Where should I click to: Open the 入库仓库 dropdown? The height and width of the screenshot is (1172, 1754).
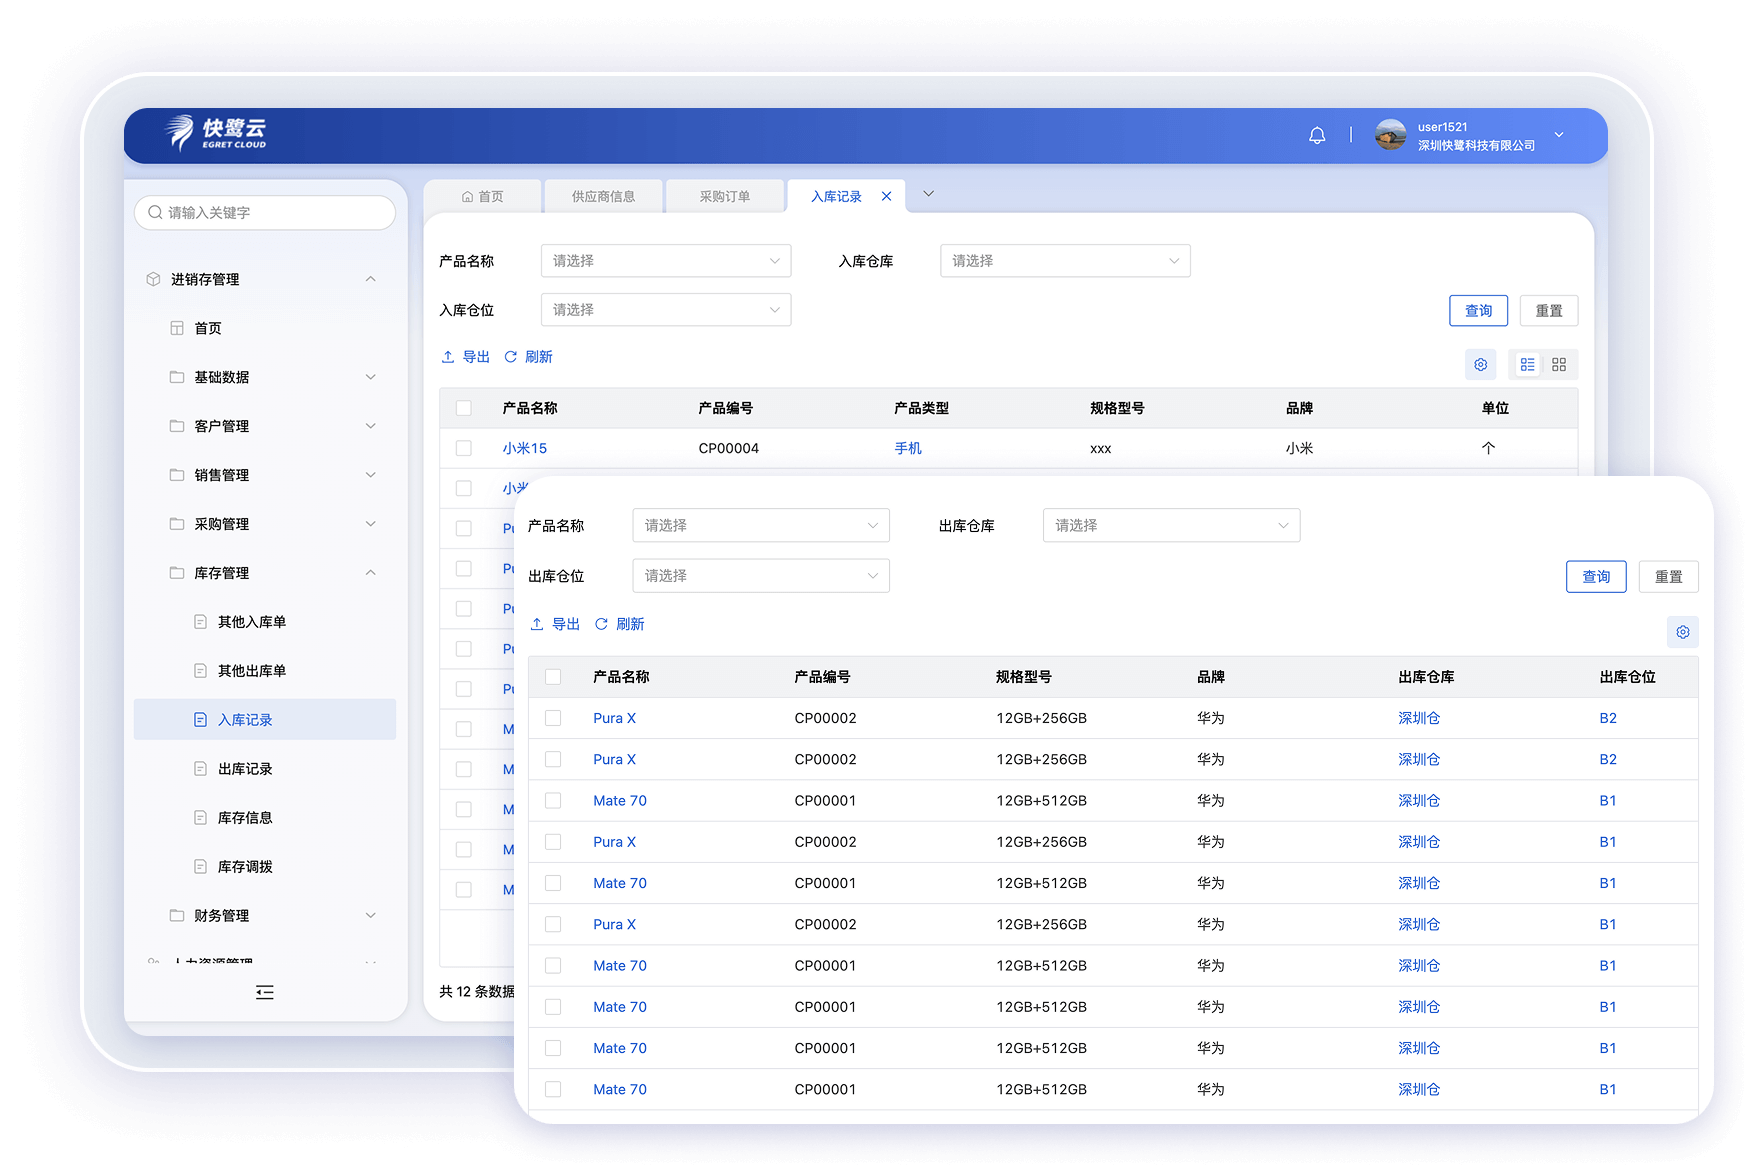coord(1065,261)
